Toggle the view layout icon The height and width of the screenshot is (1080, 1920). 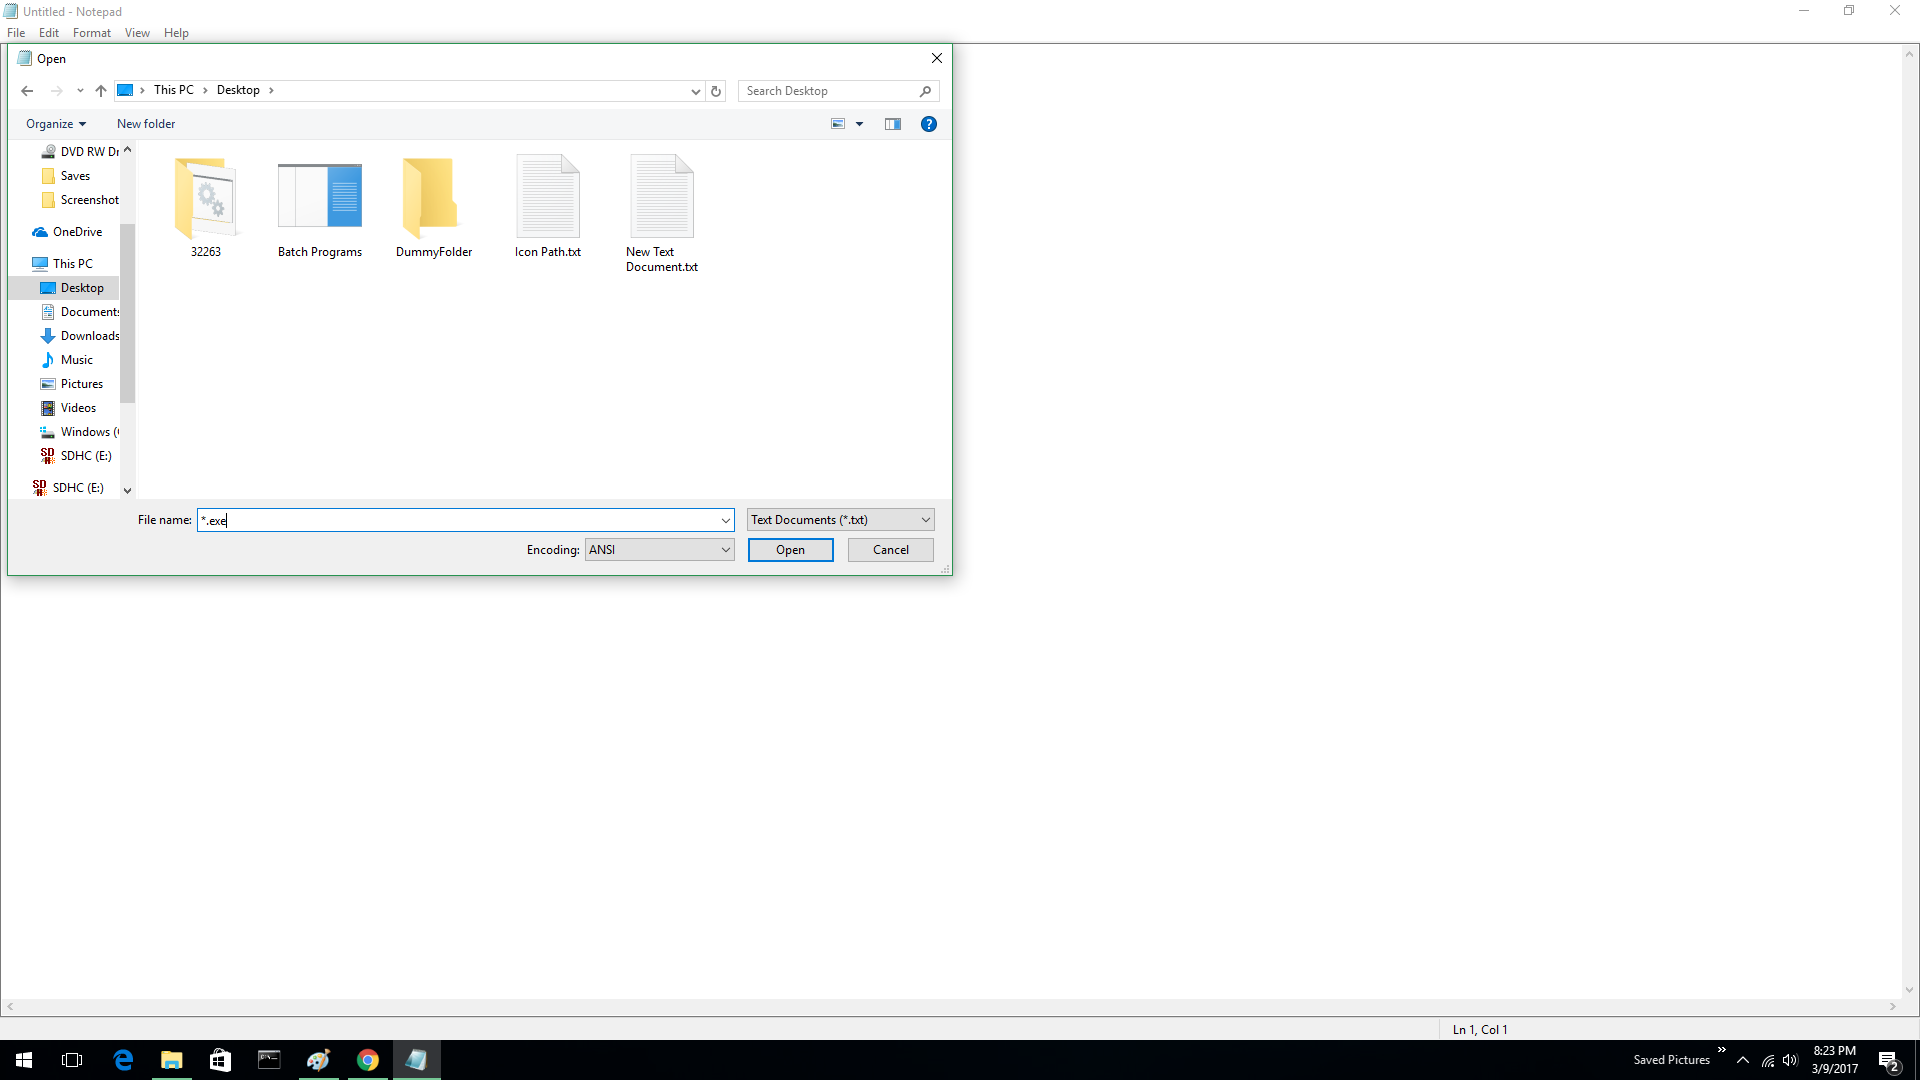pyautogui.click(x=838, y=124)
